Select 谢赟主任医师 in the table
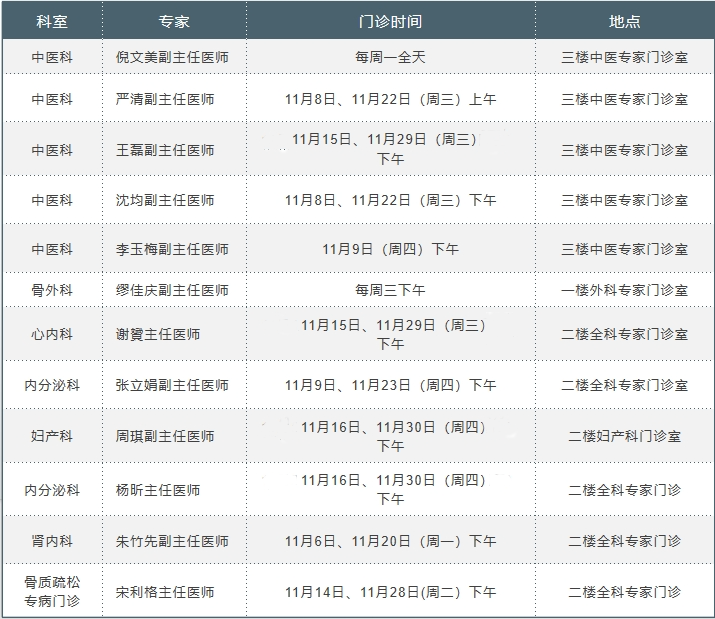The image size is (715, 619). point(158,334)
